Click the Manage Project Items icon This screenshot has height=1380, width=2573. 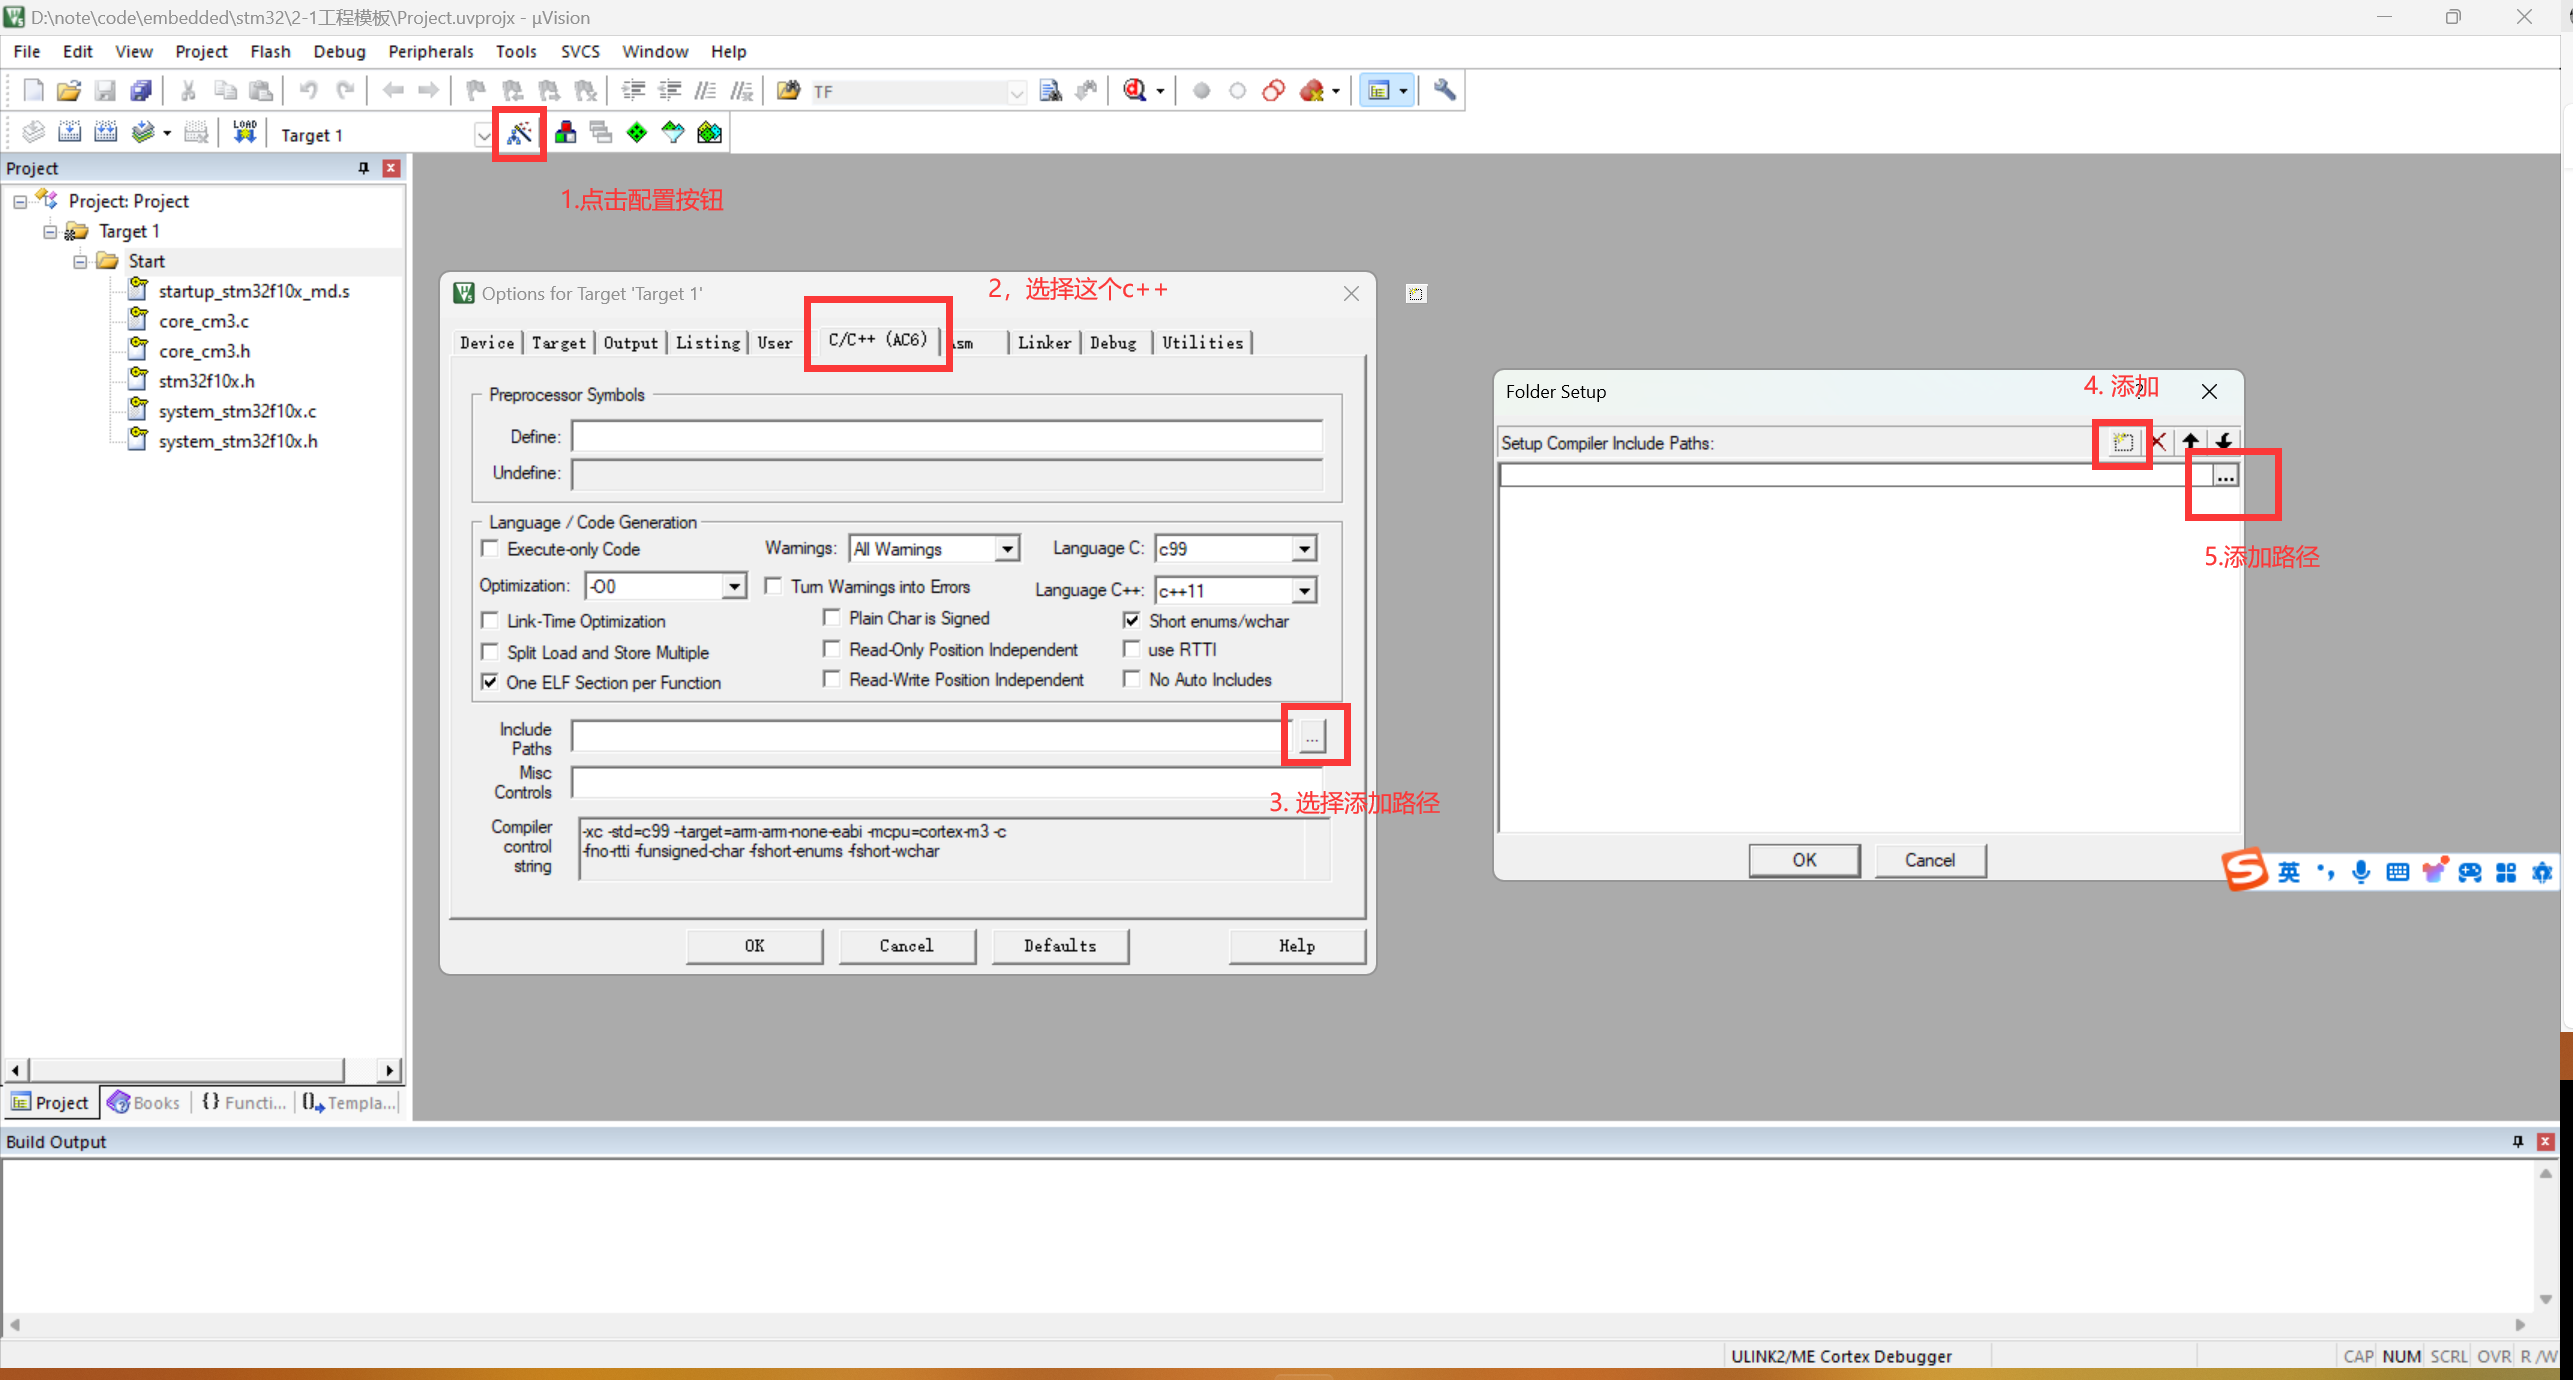565,133
